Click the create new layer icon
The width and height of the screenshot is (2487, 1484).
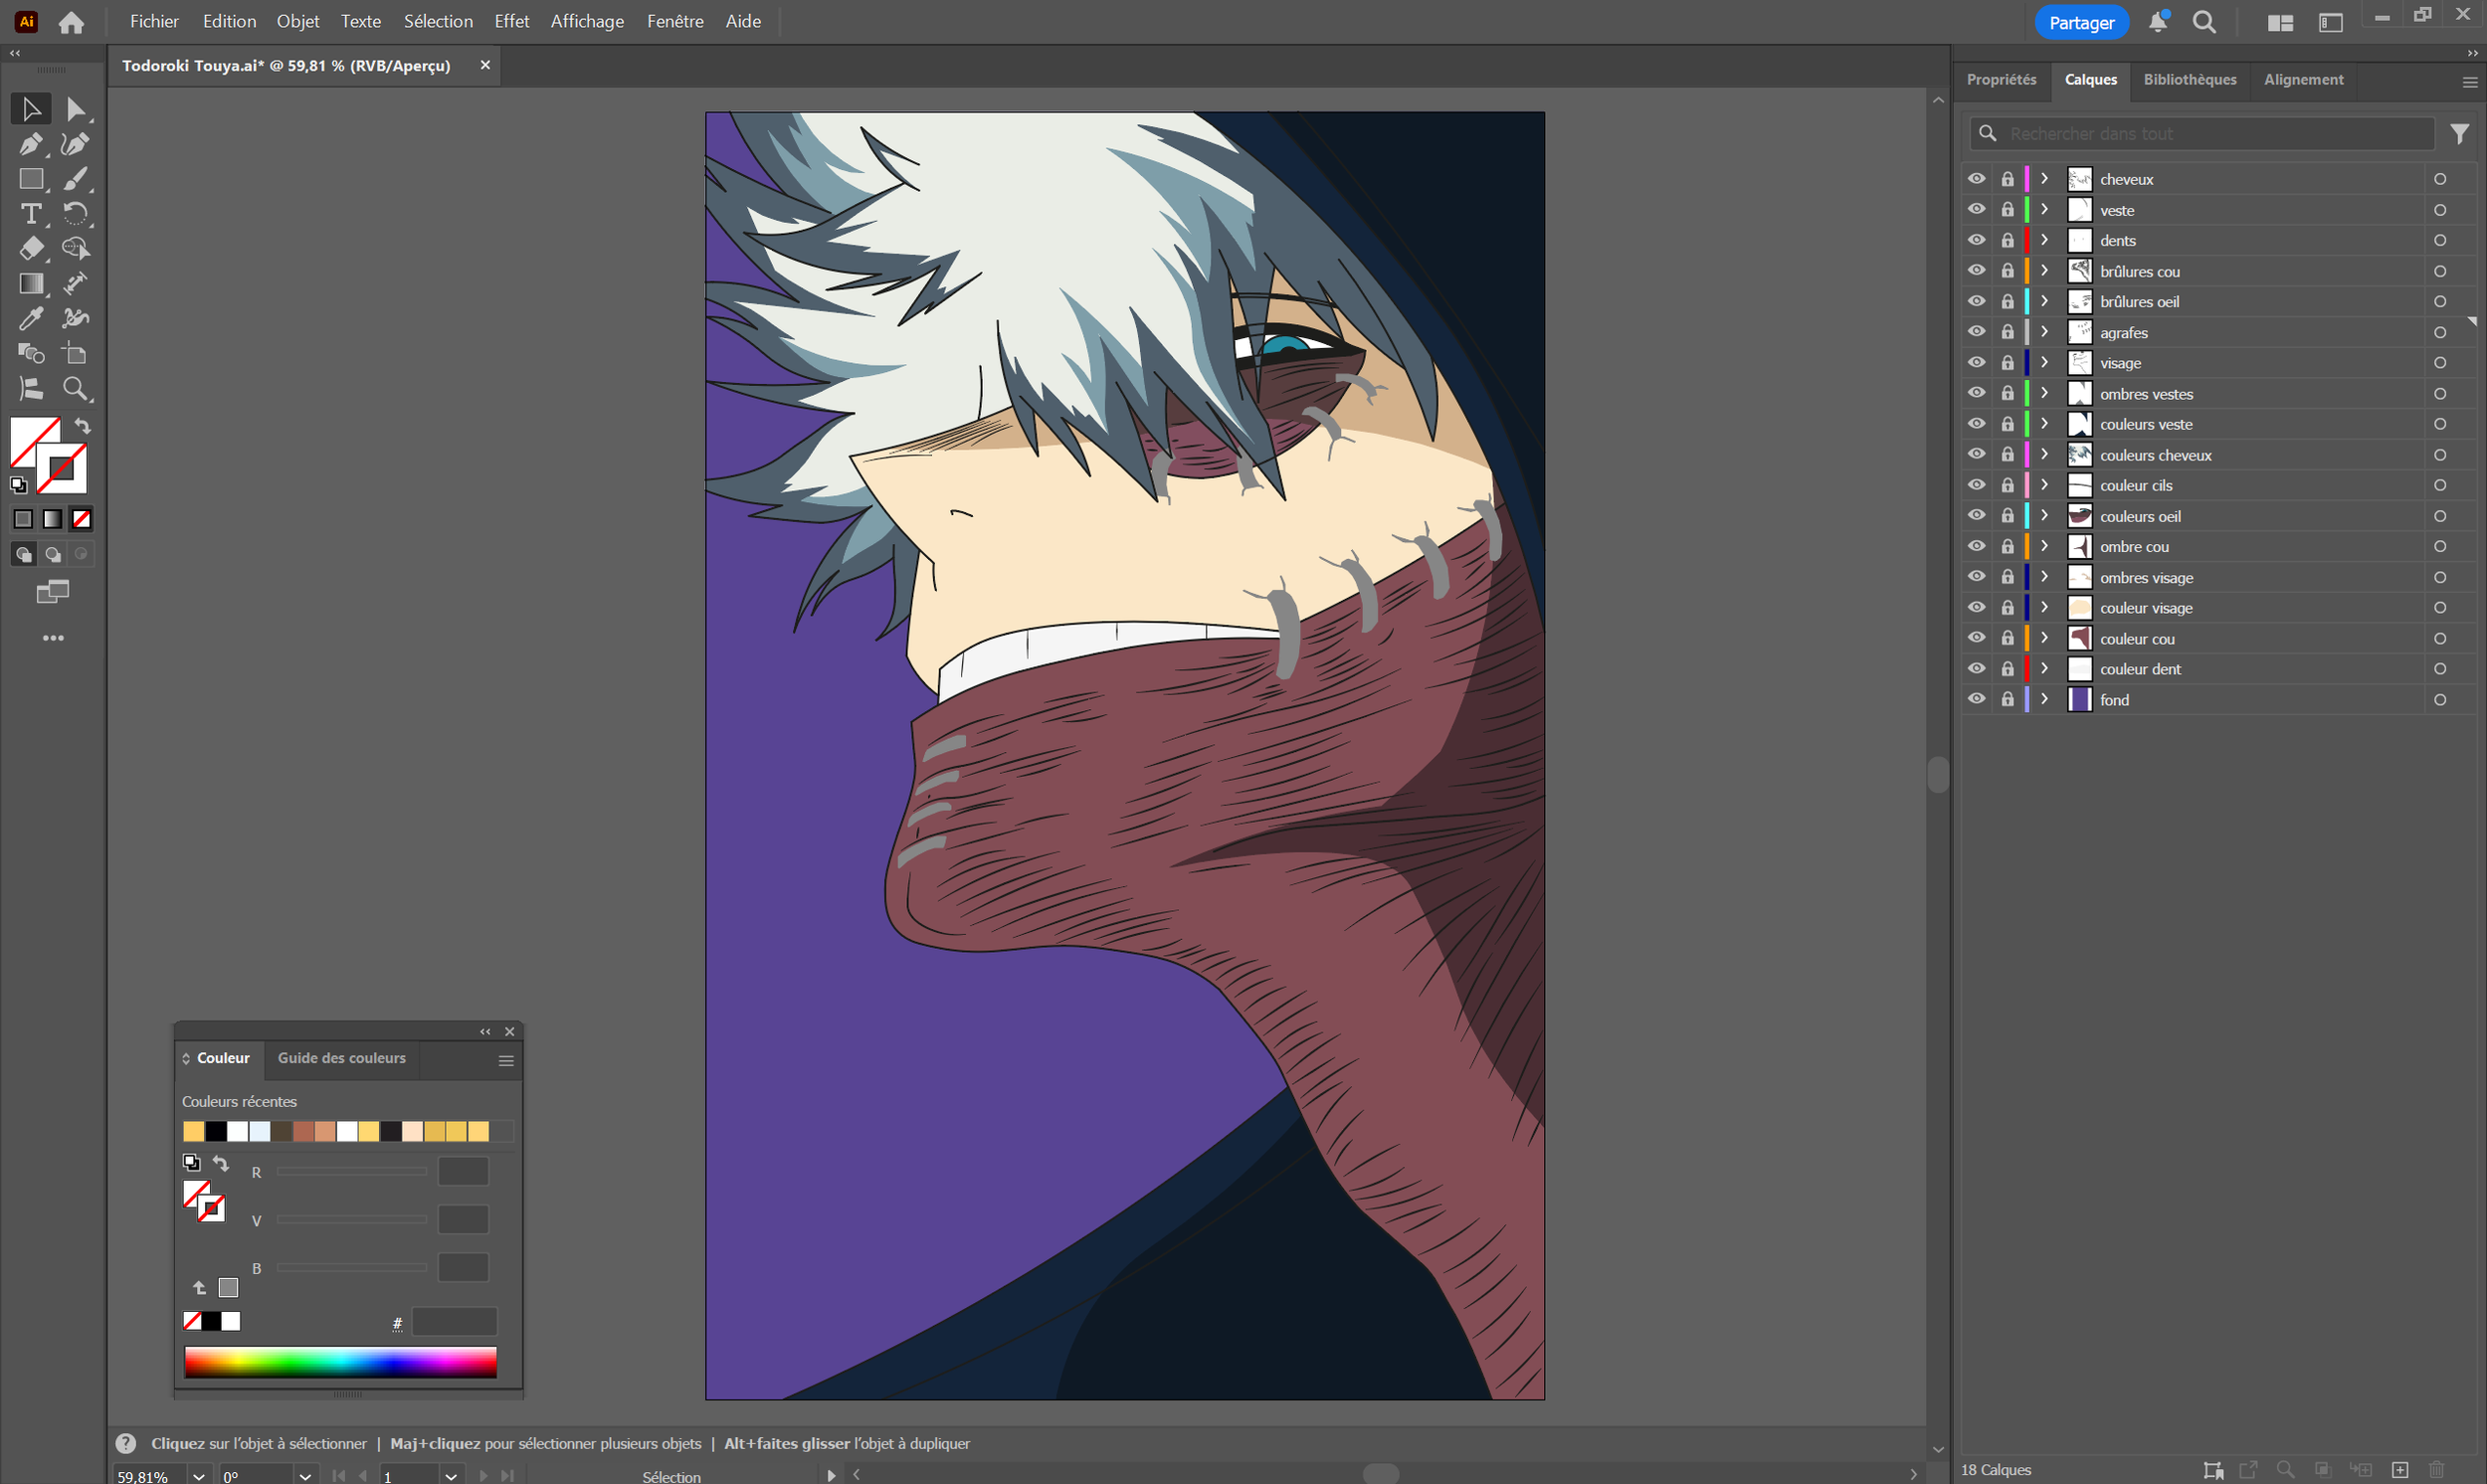click(2400, 1470)
